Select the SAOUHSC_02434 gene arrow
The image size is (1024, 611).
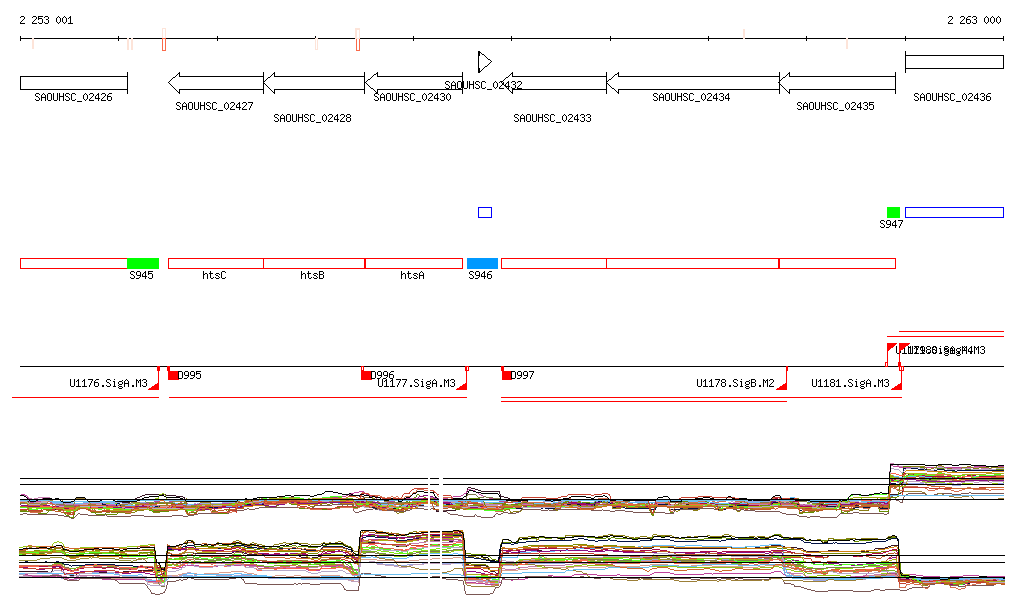coord(692,82)
